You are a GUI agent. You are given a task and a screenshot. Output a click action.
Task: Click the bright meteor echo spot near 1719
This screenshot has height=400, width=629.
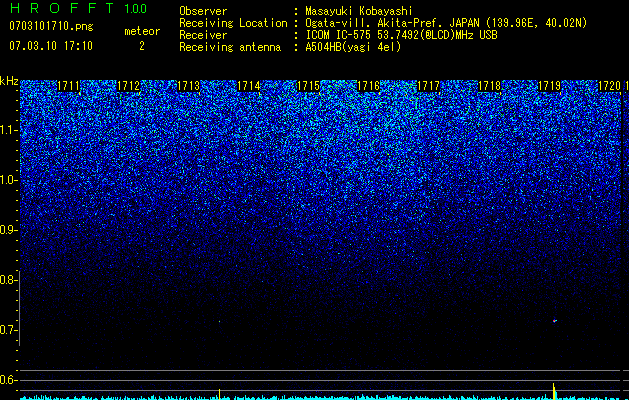555,321
